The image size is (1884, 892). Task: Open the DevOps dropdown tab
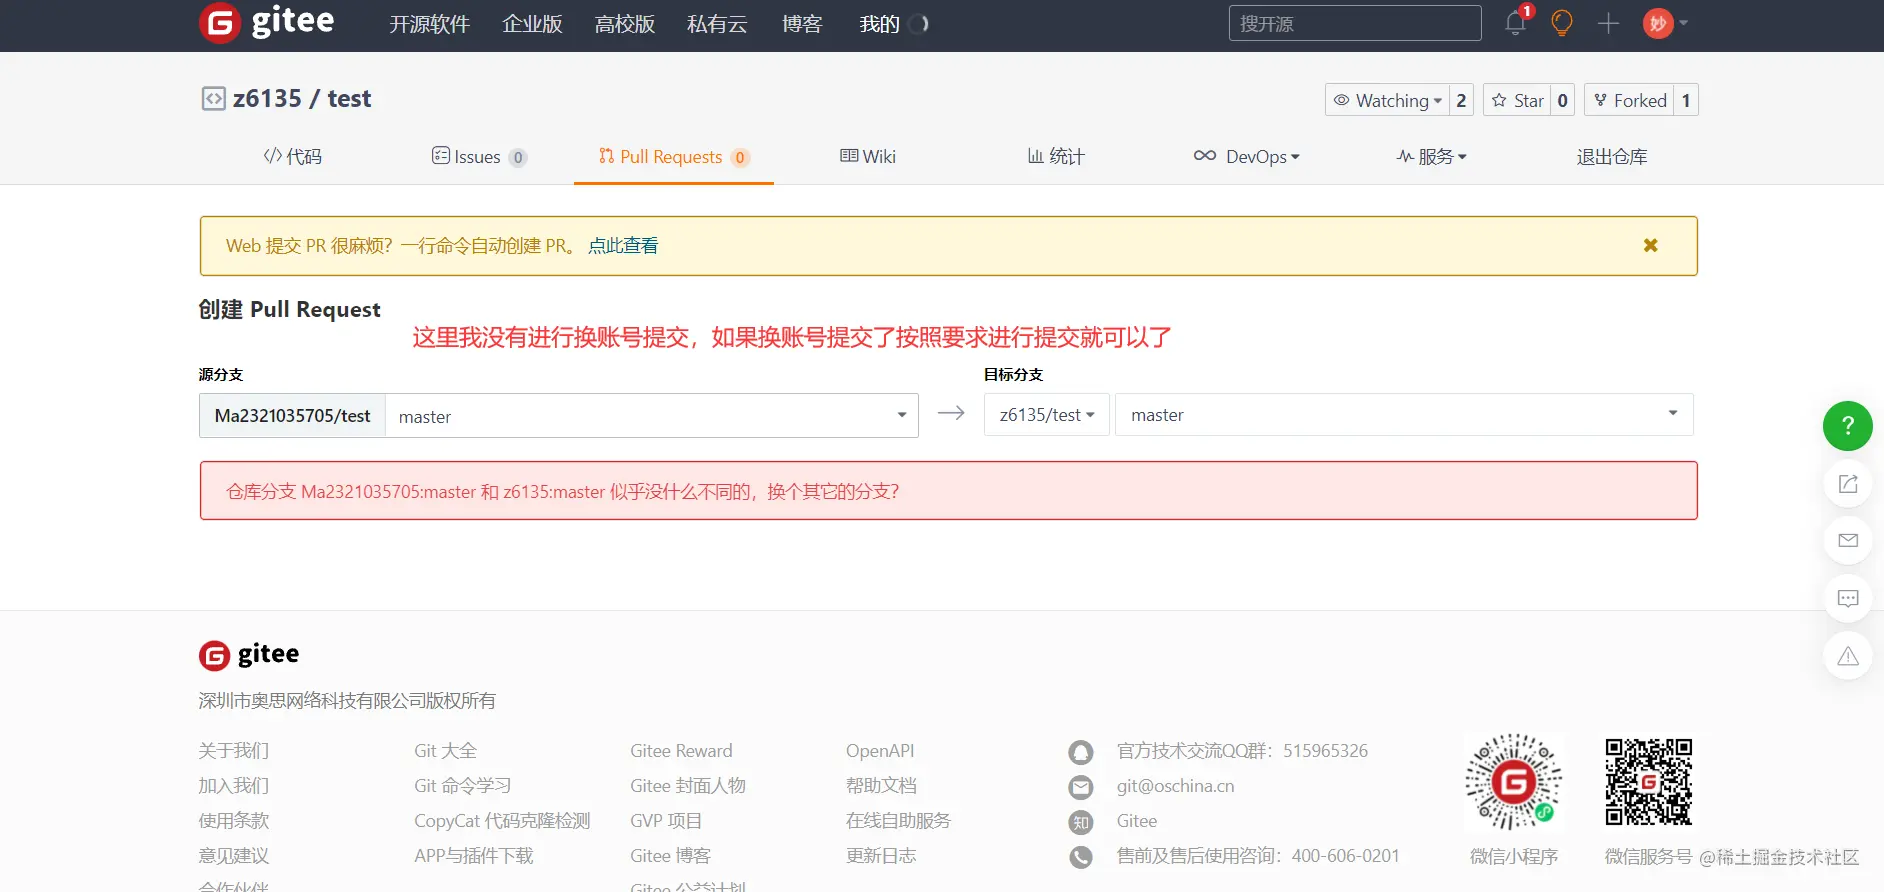pyautogui.click(x=1246, y=157)
